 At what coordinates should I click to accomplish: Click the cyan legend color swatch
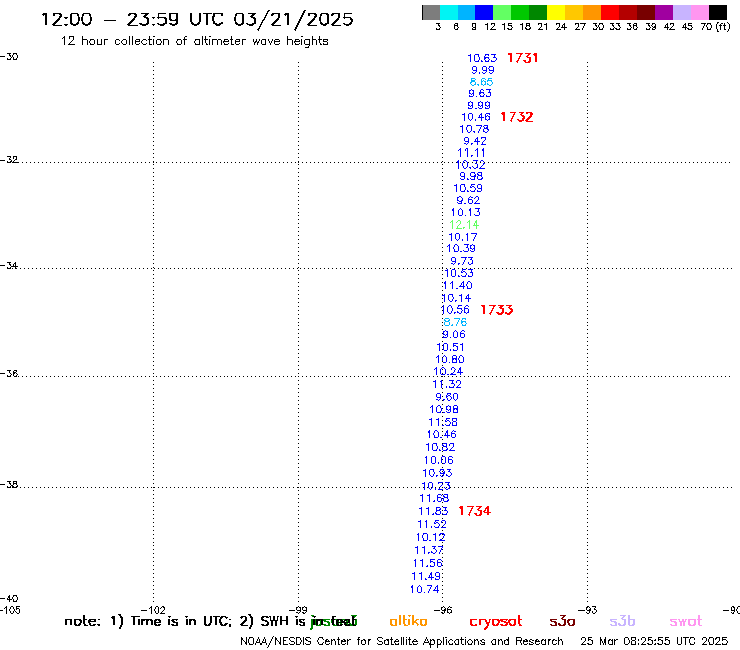pos(449,12)
